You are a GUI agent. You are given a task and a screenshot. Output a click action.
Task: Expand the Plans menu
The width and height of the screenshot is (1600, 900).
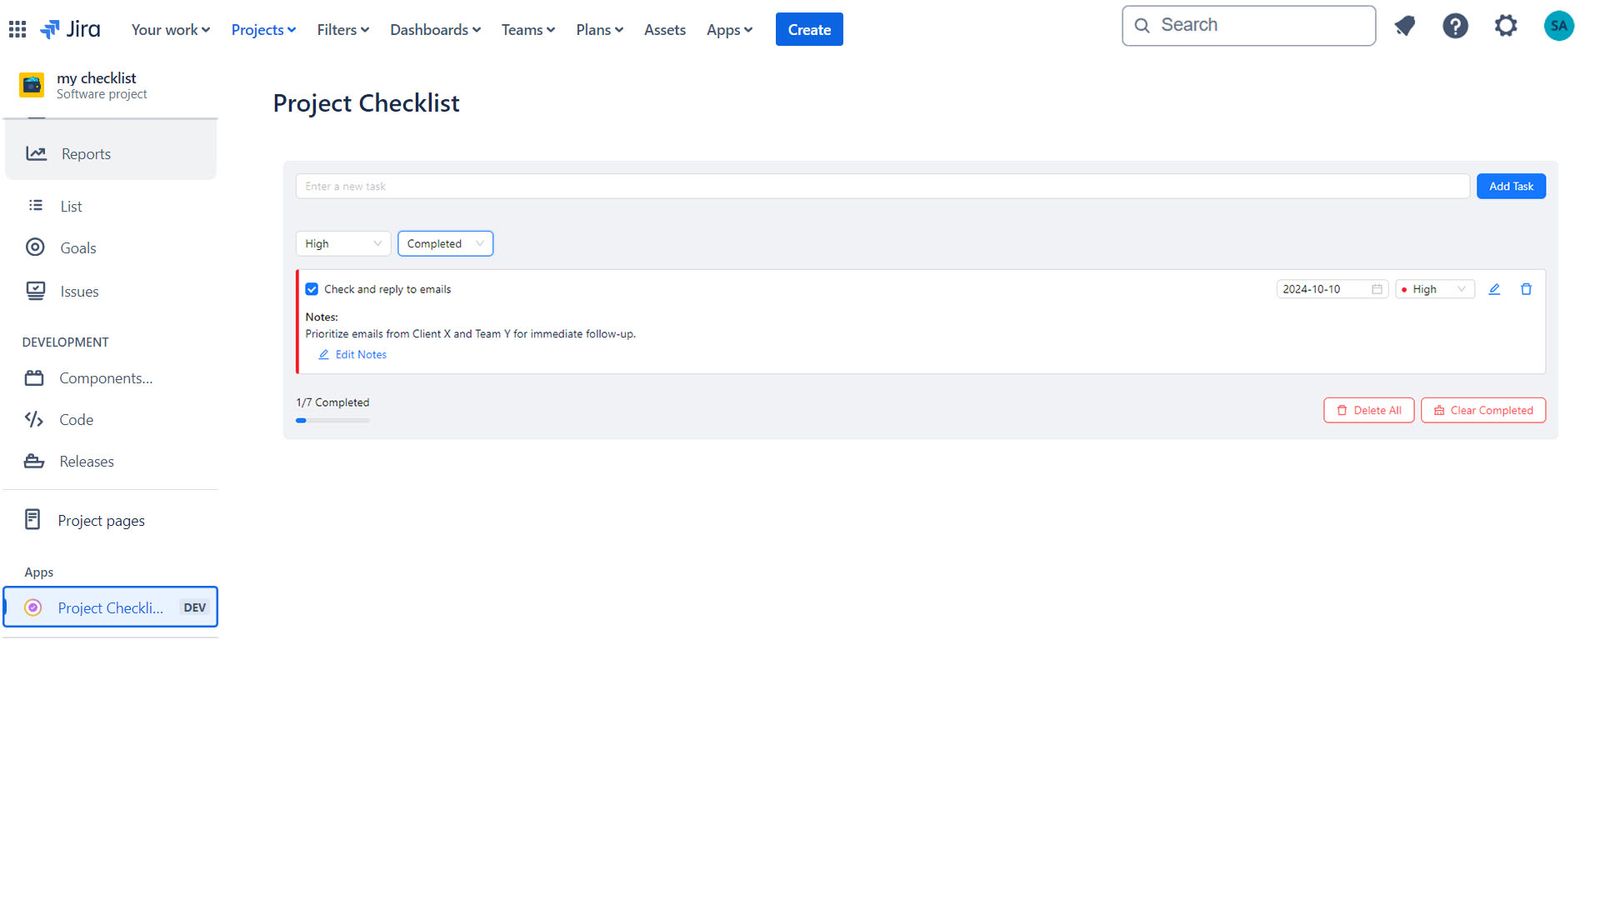600,30
